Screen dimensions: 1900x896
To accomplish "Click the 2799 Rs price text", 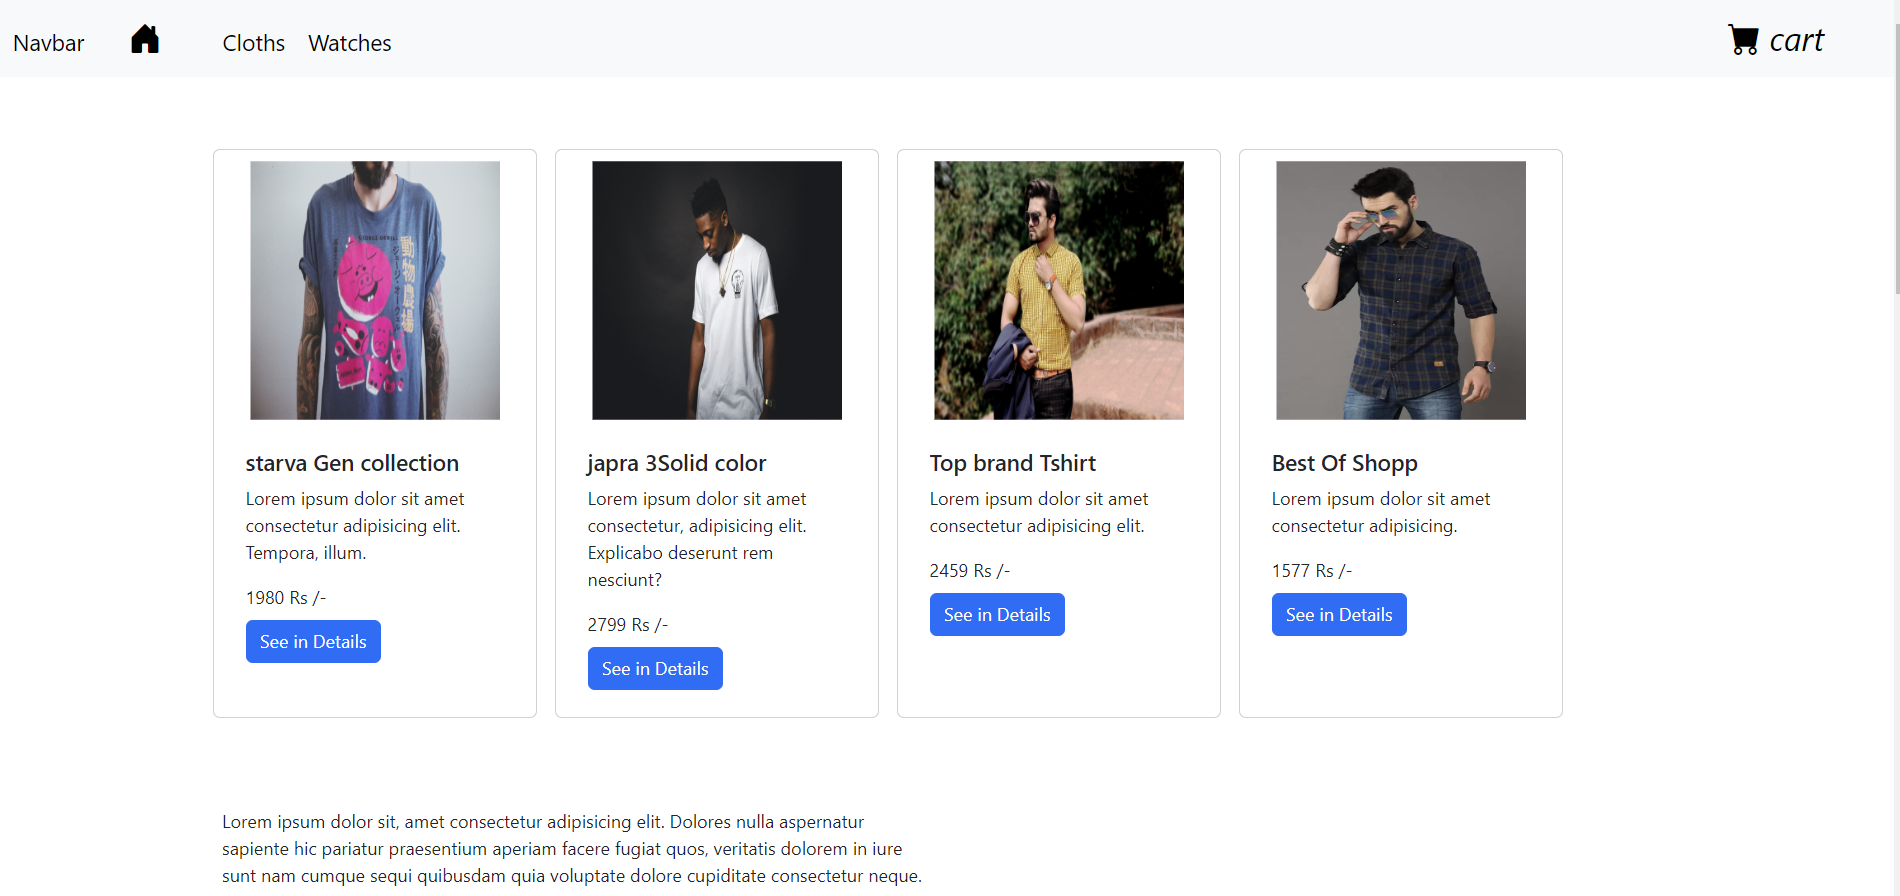I will point(628,625).
